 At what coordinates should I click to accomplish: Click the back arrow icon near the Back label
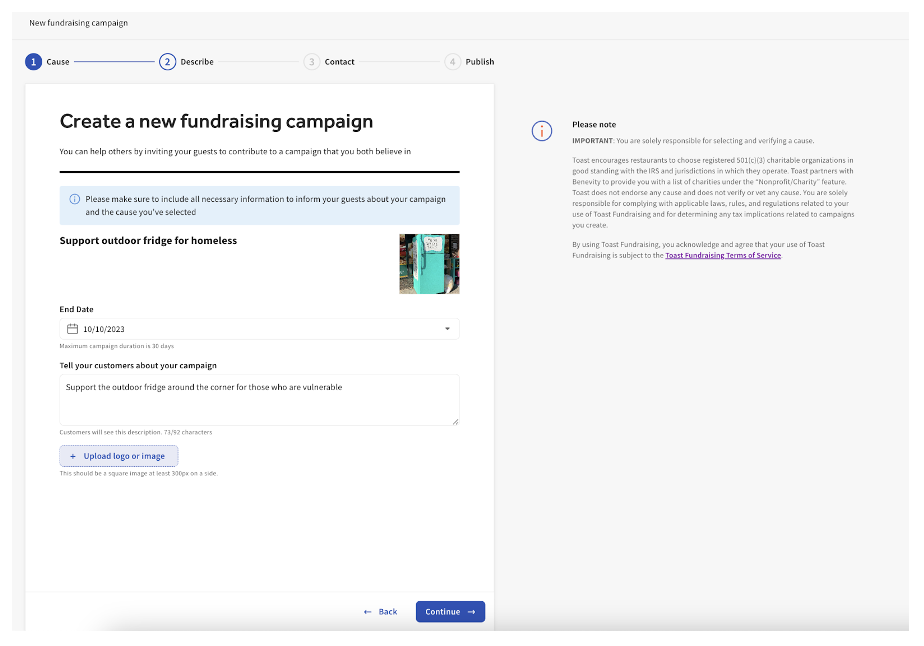coord(366,611)
